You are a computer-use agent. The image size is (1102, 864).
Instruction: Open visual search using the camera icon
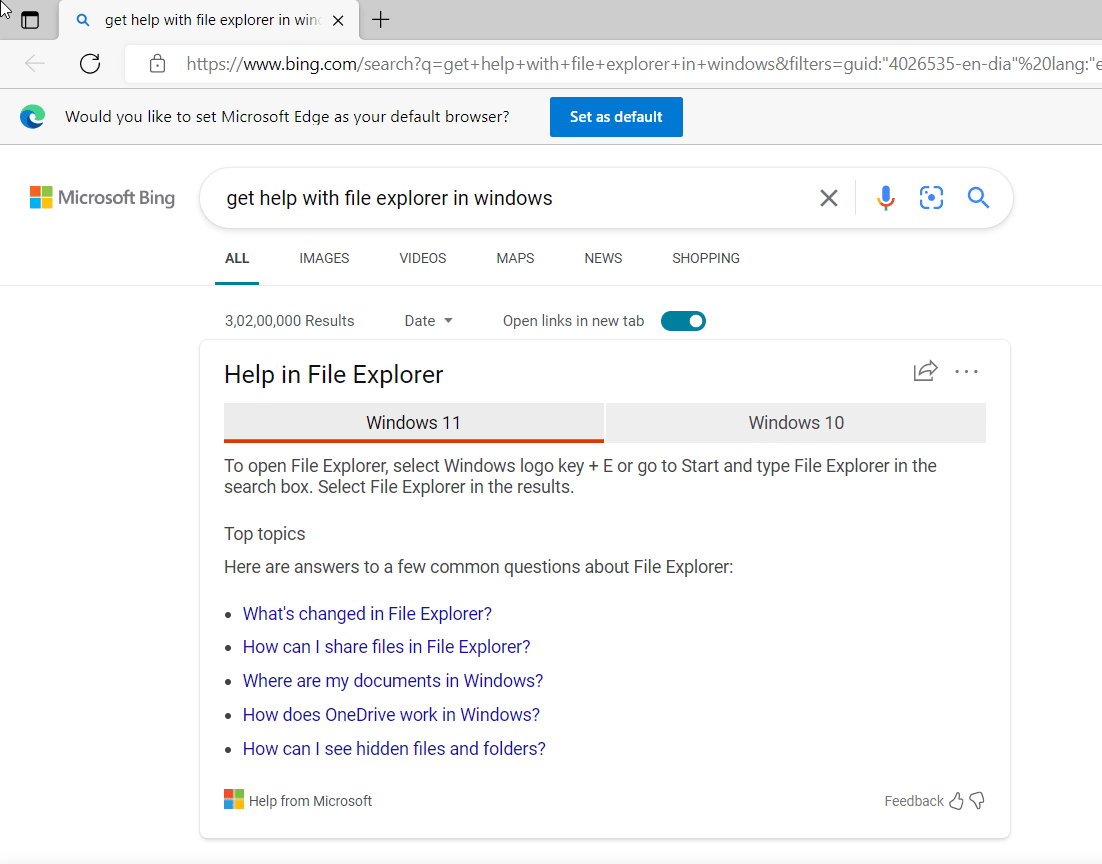coord(931,198)
